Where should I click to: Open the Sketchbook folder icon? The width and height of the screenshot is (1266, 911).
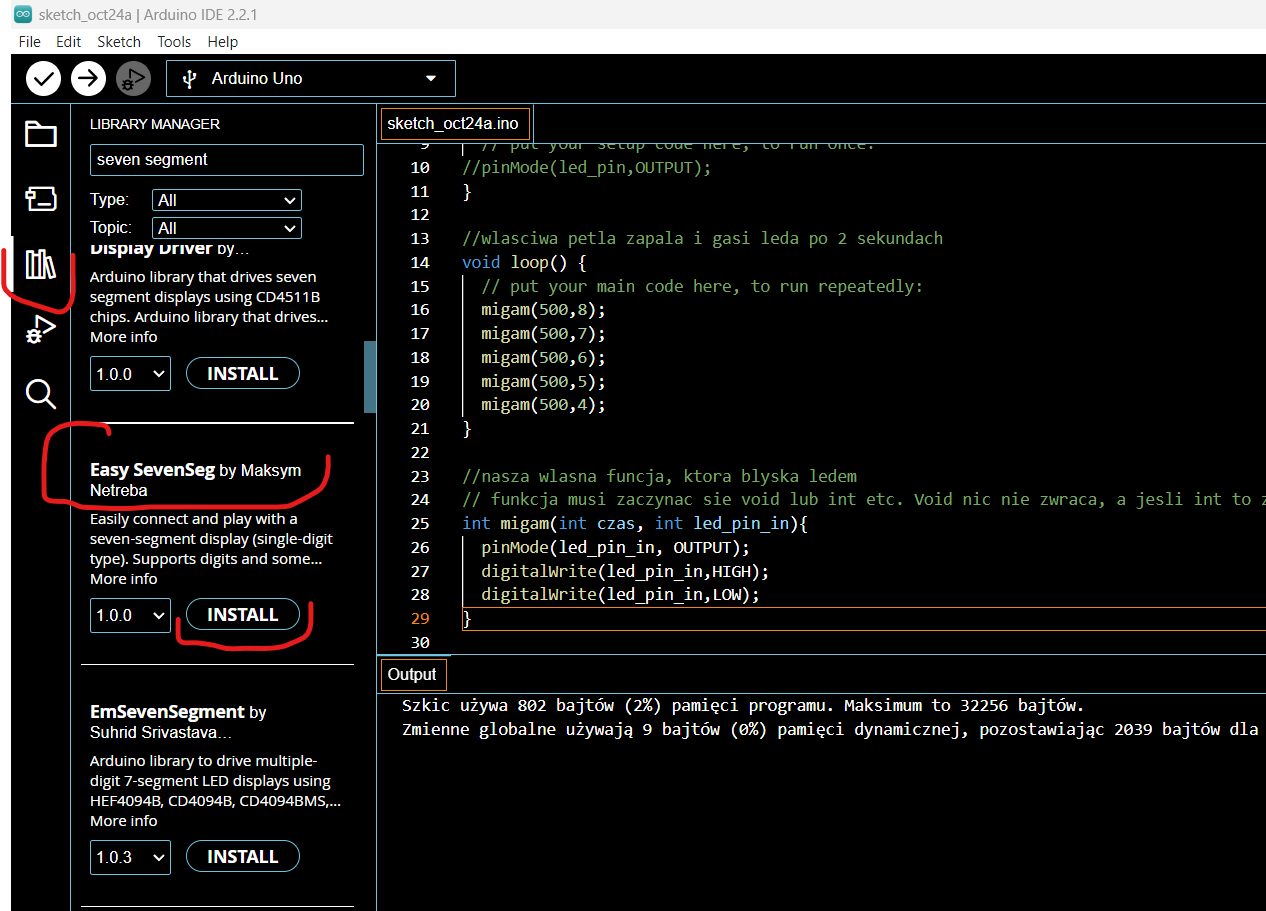(40, 134)
